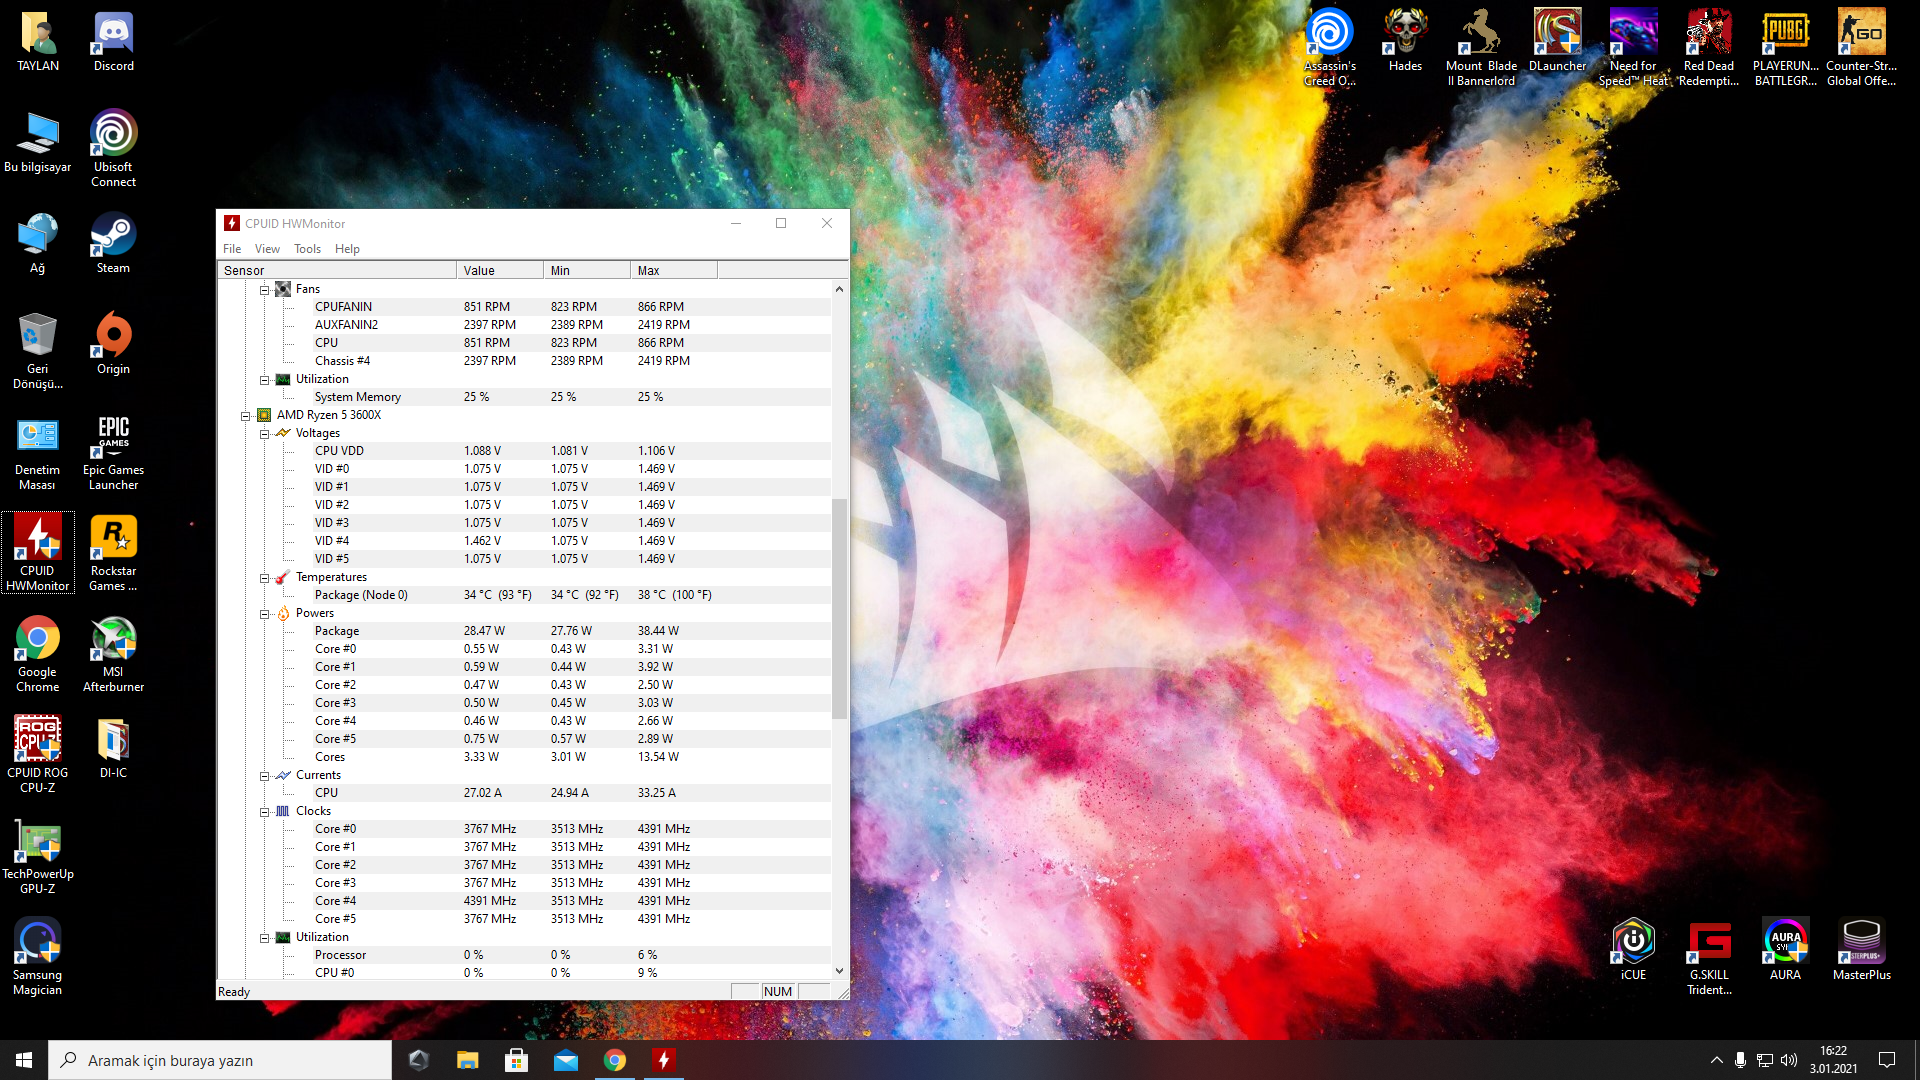Open the Mail app from taskbar
This screenshot has width=1920, height=1080.
point(566,1060)
